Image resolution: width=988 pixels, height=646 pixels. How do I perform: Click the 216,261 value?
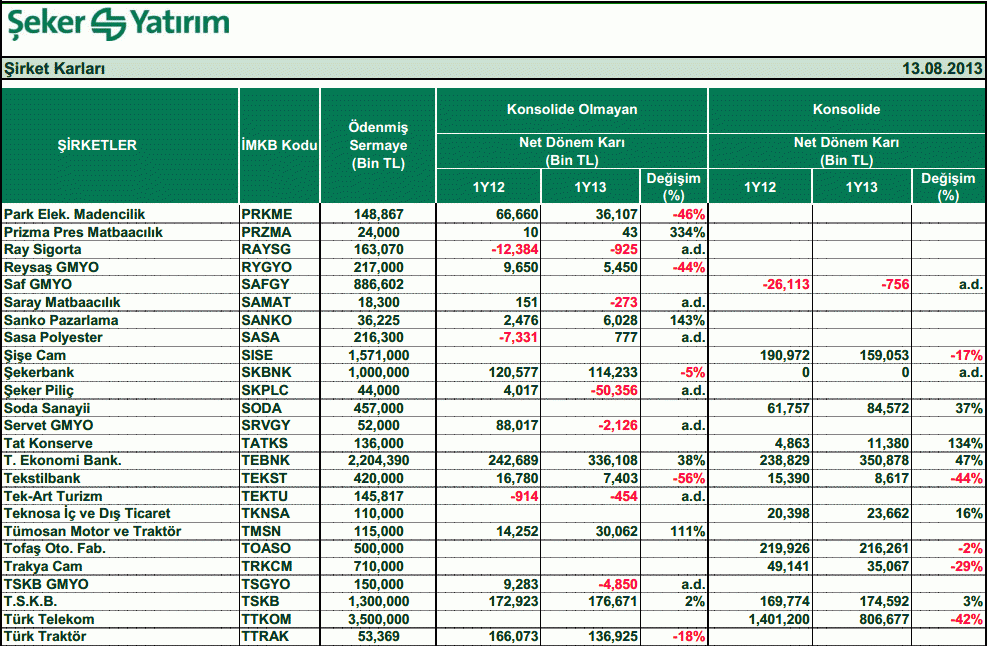[x=884, y=548]
